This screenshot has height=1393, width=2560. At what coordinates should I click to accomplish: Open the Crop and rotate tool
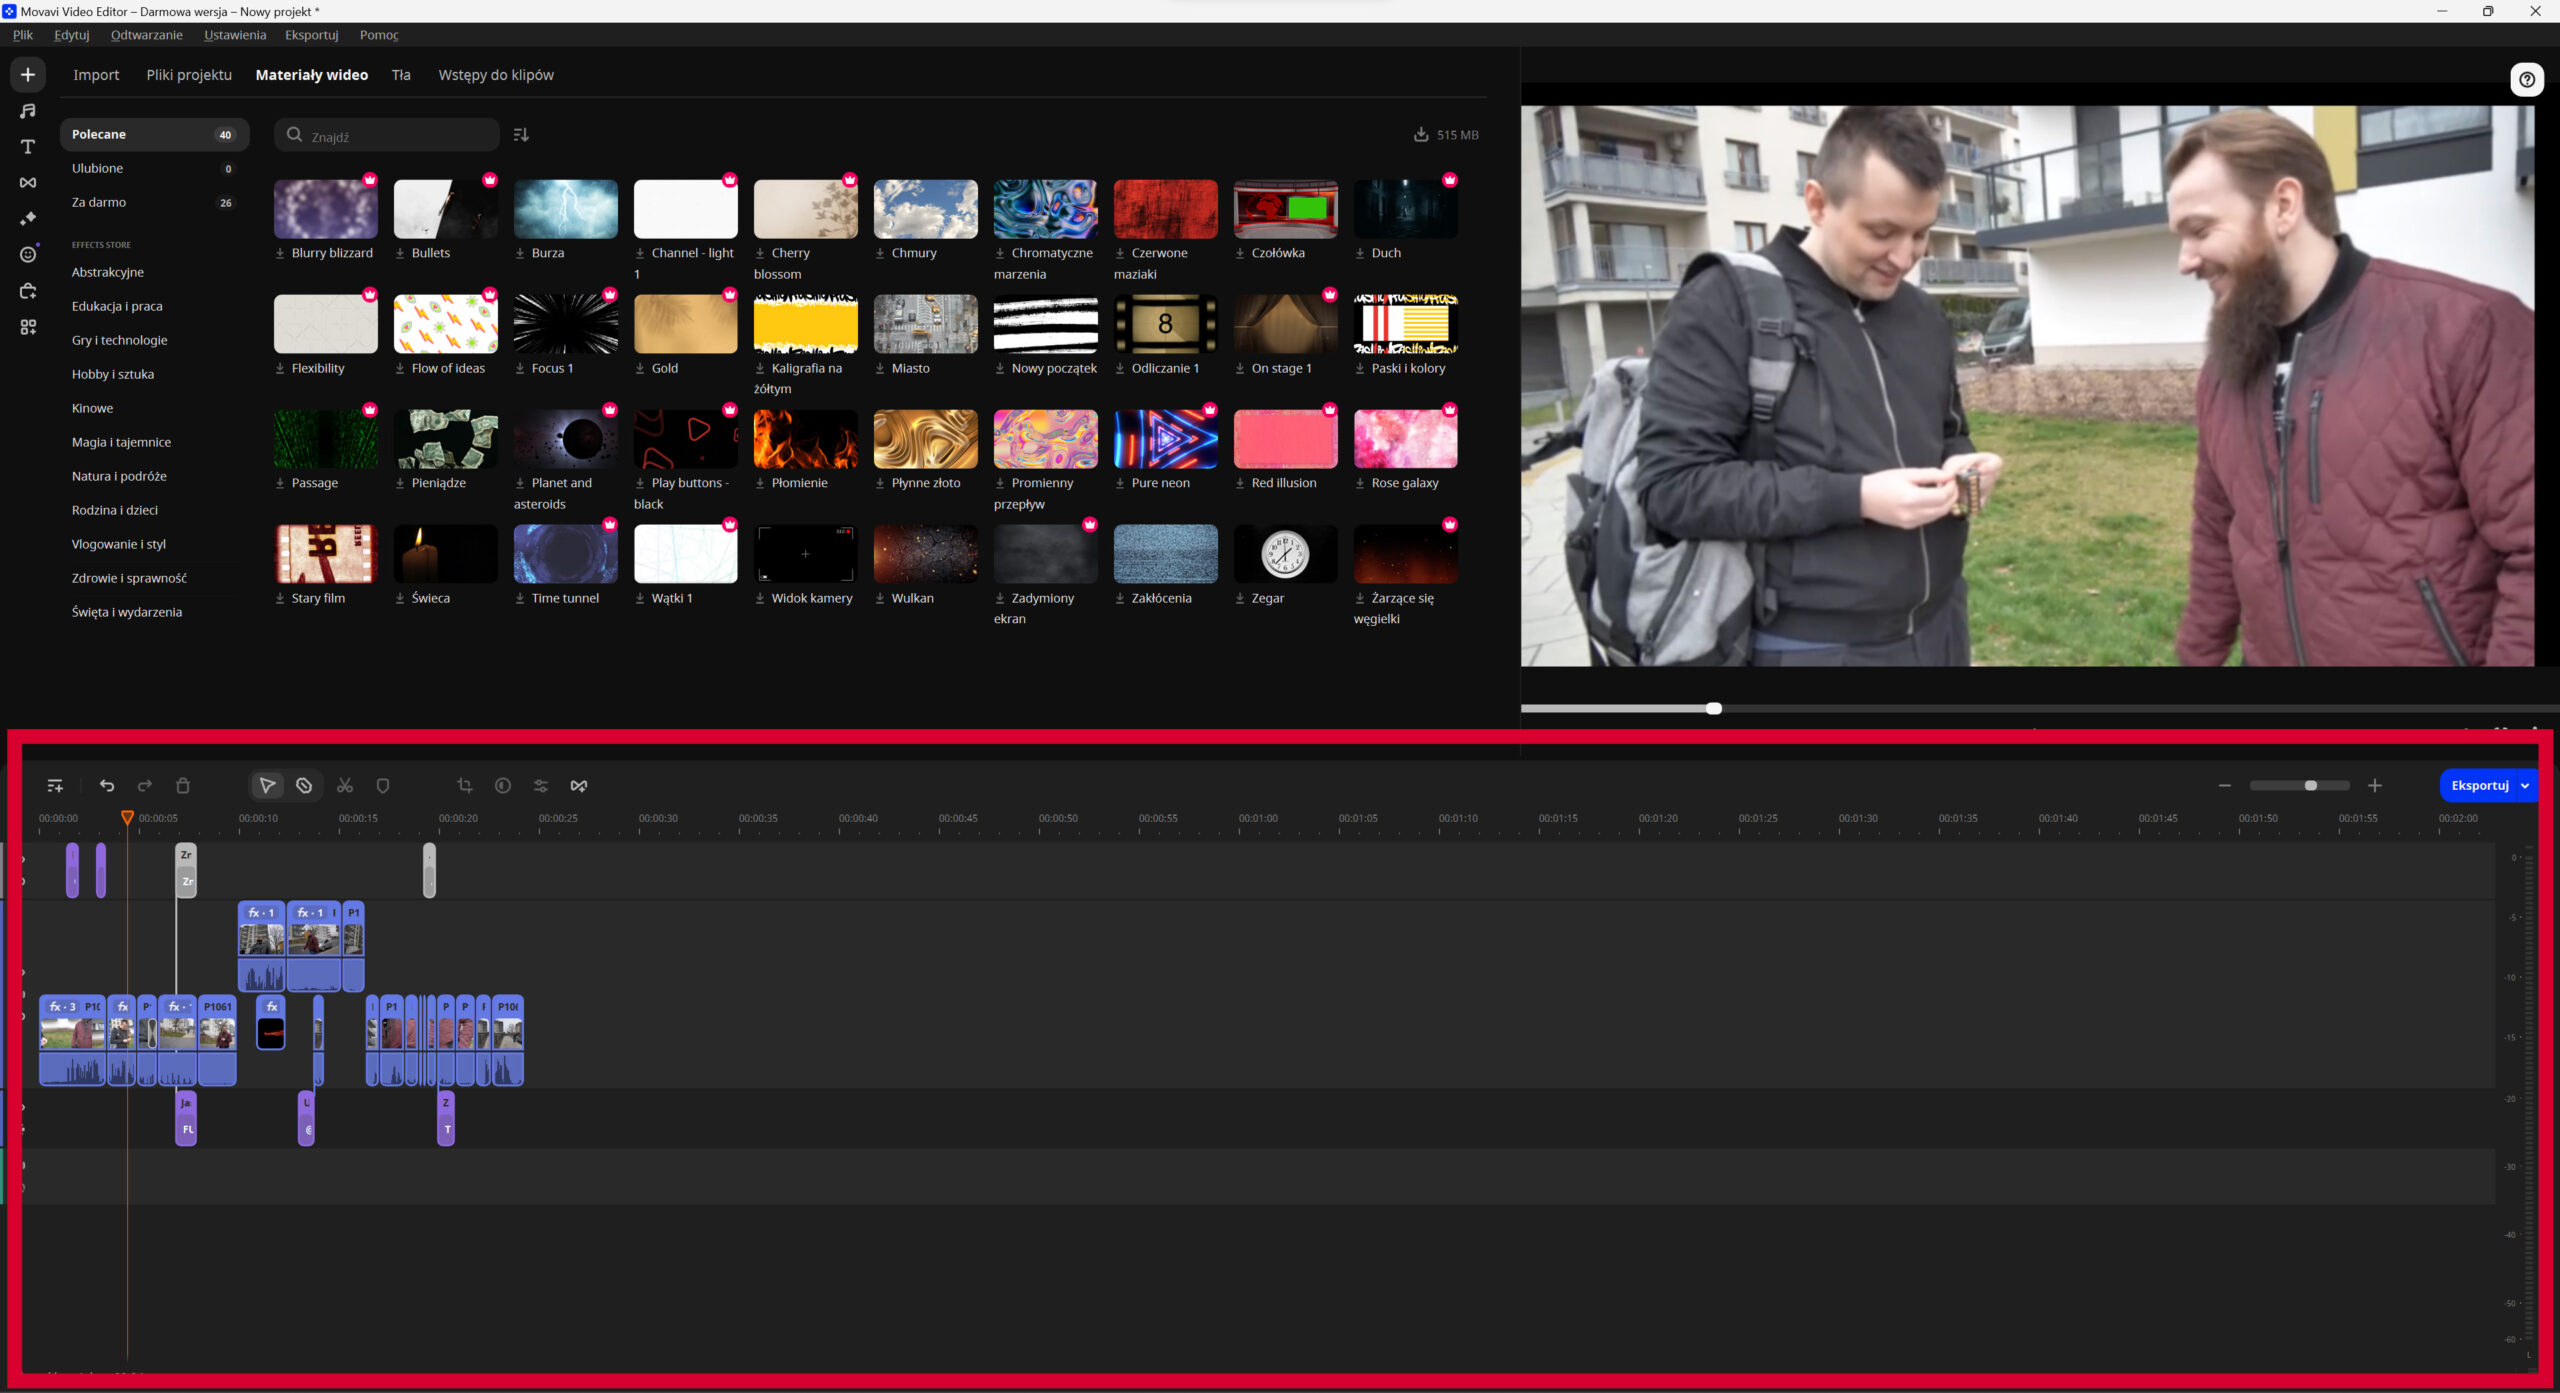[x=464, y=786]
